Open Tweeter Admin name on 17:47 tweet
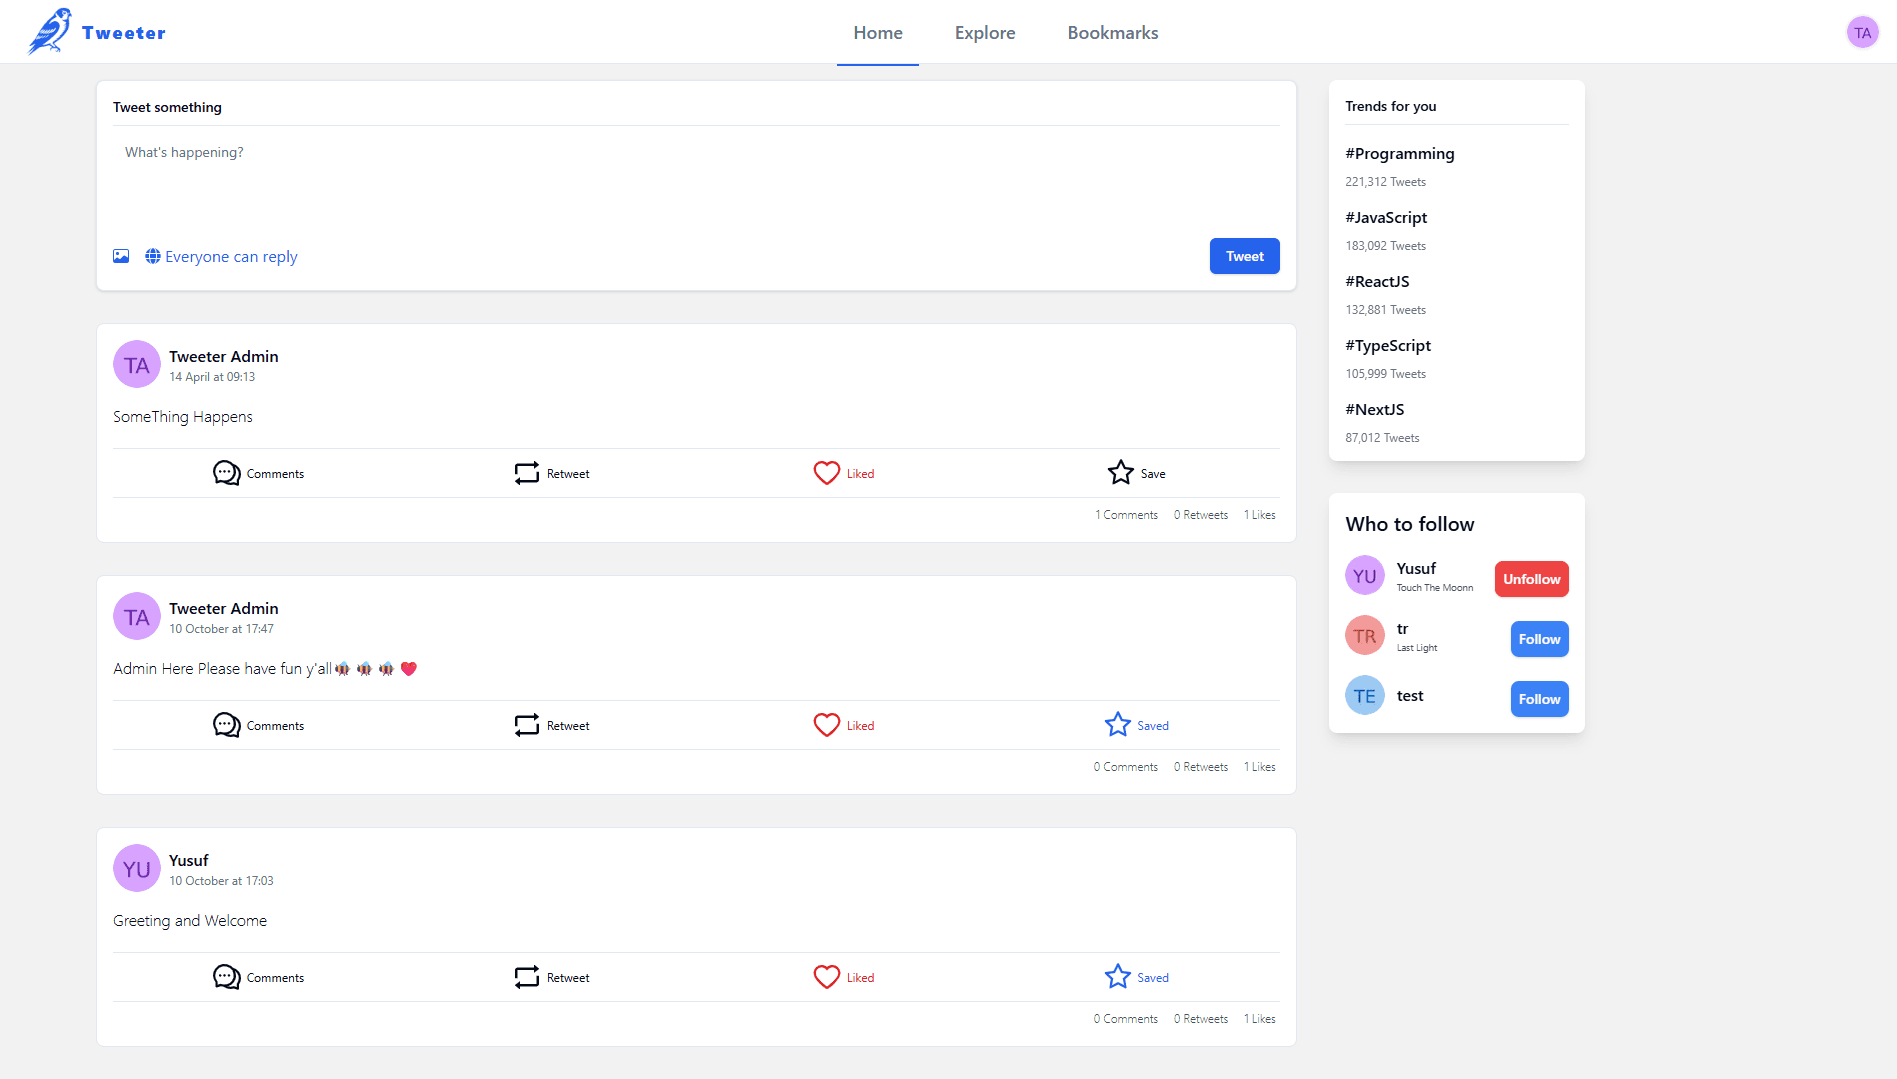 click(224, 609)
